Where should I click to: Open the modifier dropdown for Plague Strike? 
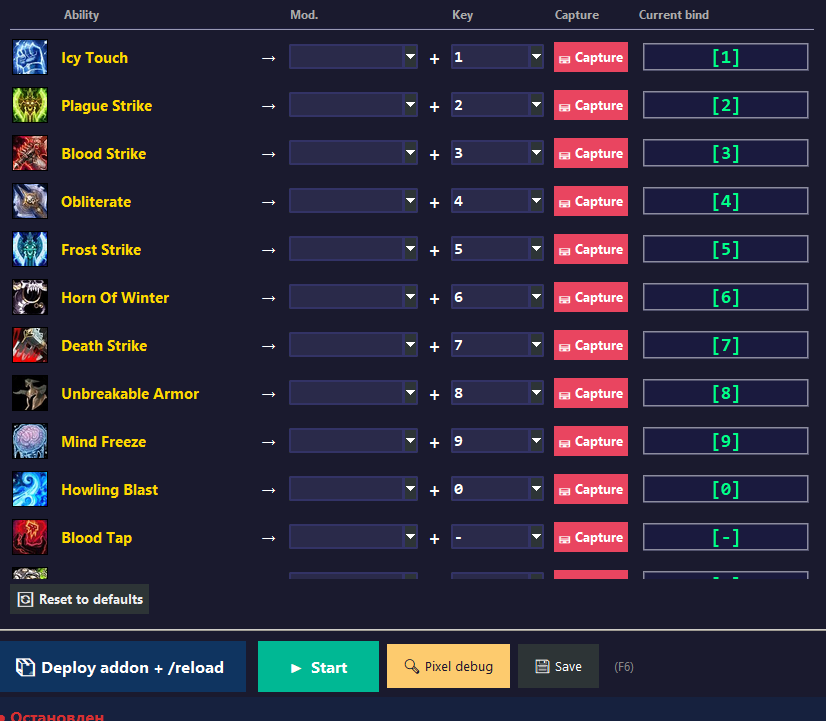(353, 104)
